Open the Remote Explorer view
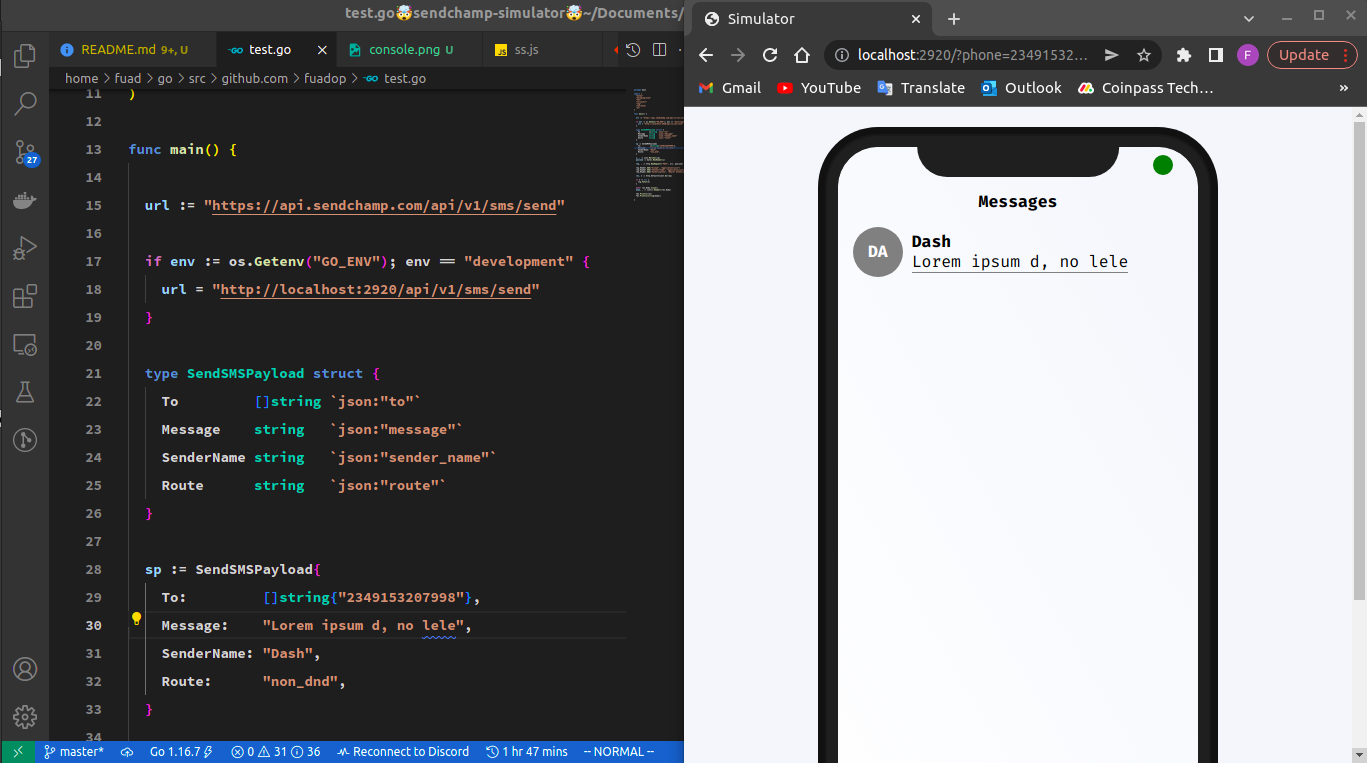Viewport: 1367px width, 763px height. click(25, 345)
